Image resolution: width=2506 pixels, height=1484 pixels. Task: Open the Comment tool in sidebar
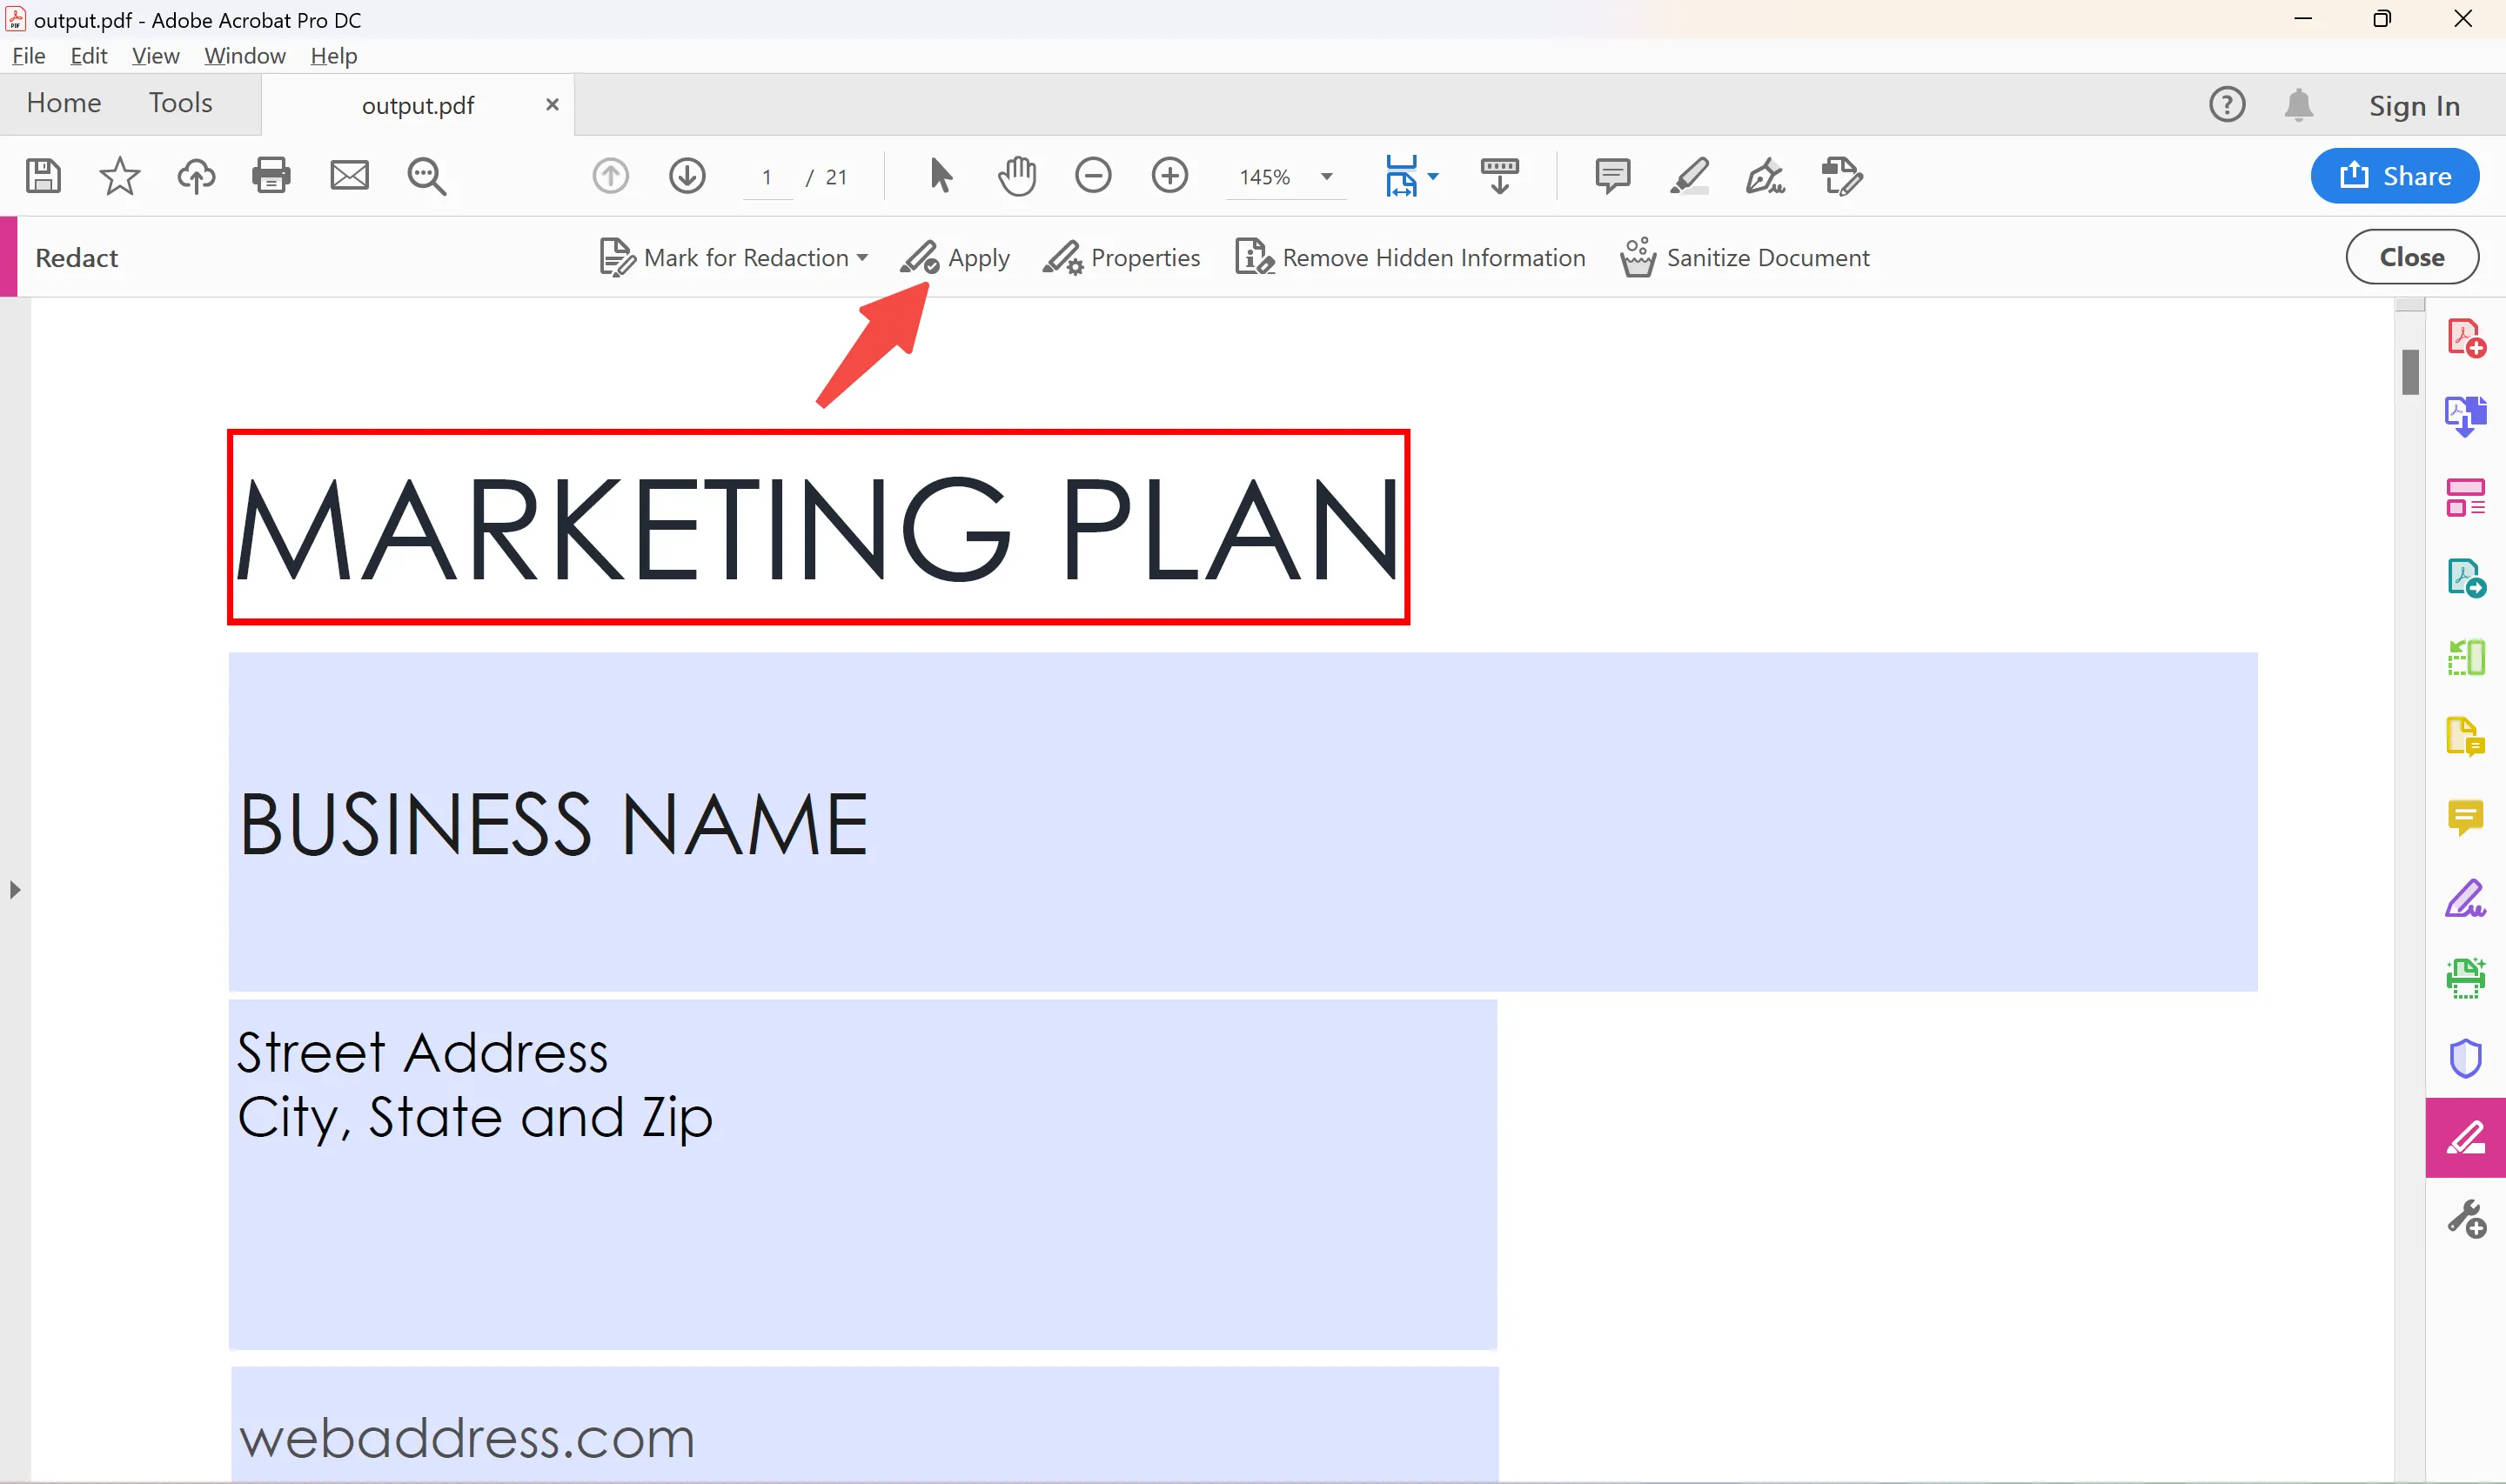(x=2466, y=817)
